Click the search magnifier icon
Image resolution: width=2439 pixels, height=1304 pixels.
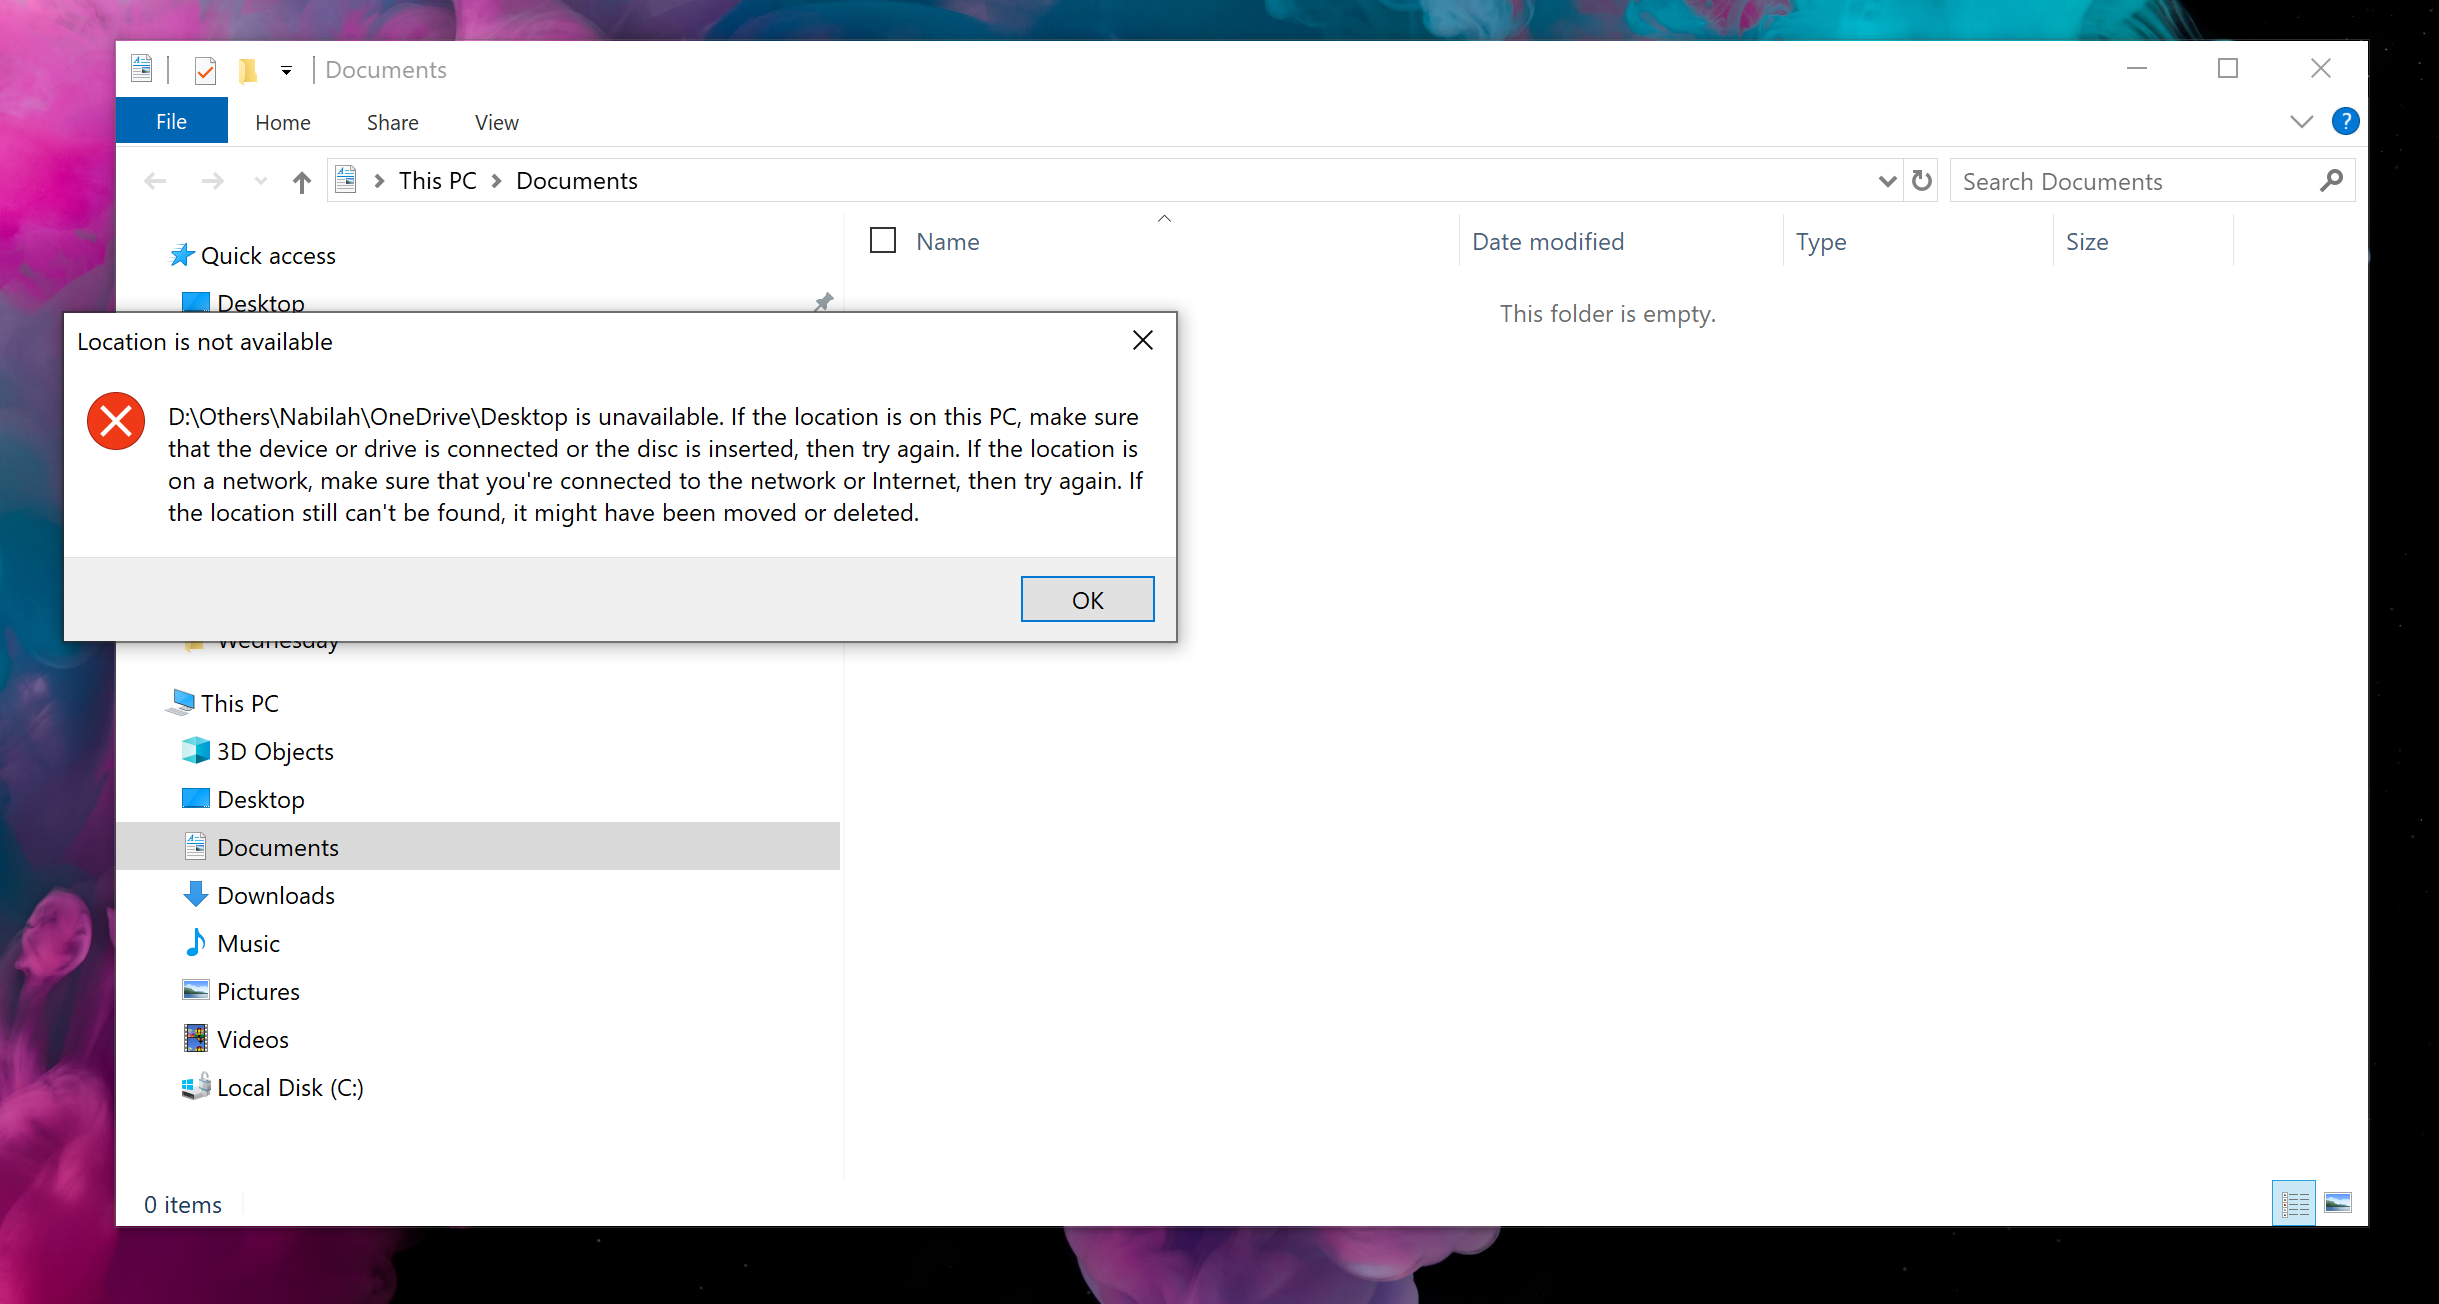tap(2331, 181)
